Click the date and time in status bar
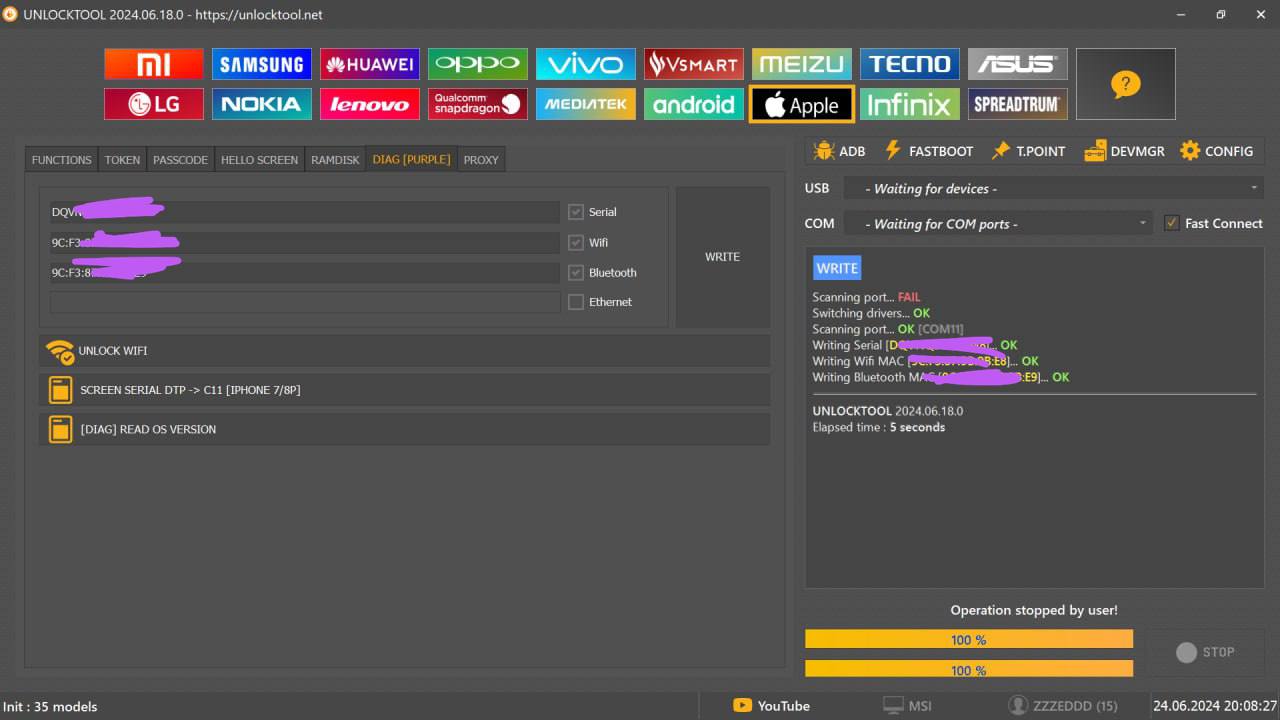 point(1215,706)
